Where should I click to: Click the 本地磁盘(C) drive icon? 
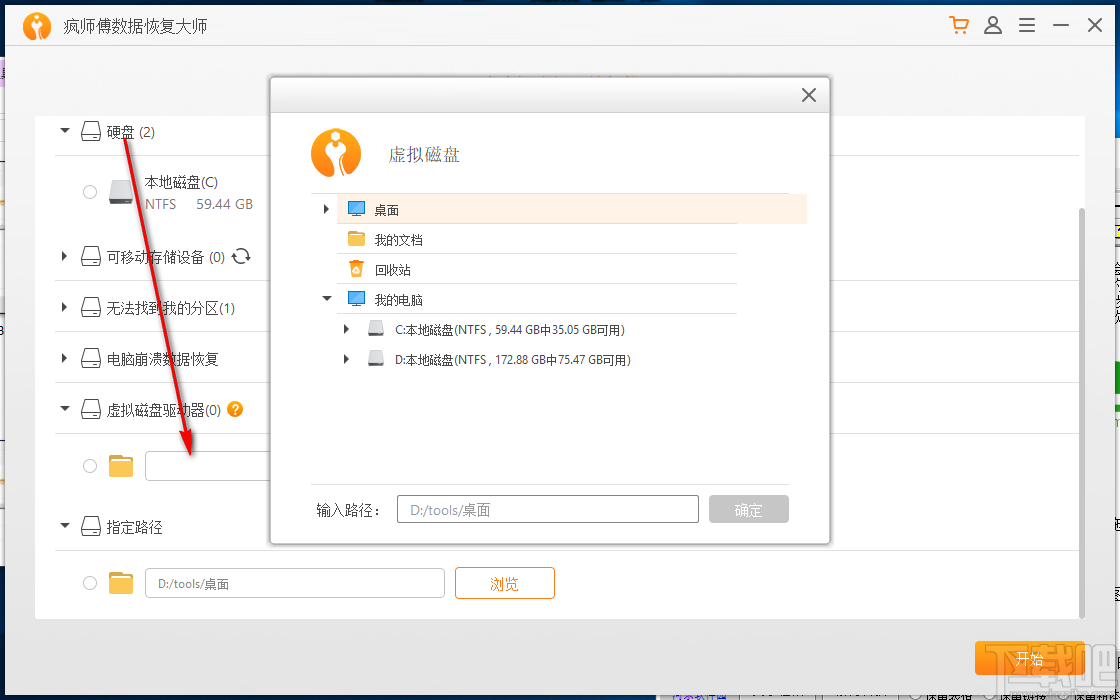(121, 192)
